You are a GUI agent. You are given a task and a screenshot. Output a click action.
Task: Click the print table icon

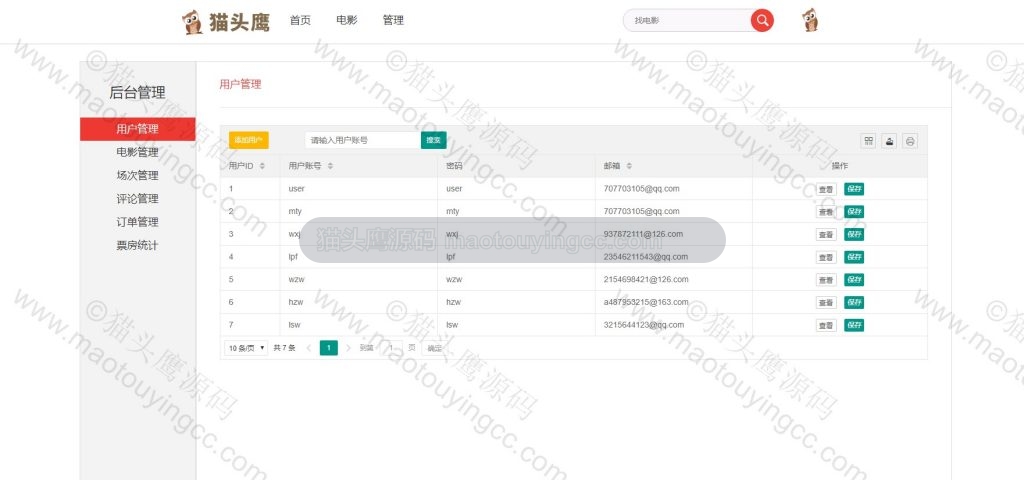click(x=910, y=140)
